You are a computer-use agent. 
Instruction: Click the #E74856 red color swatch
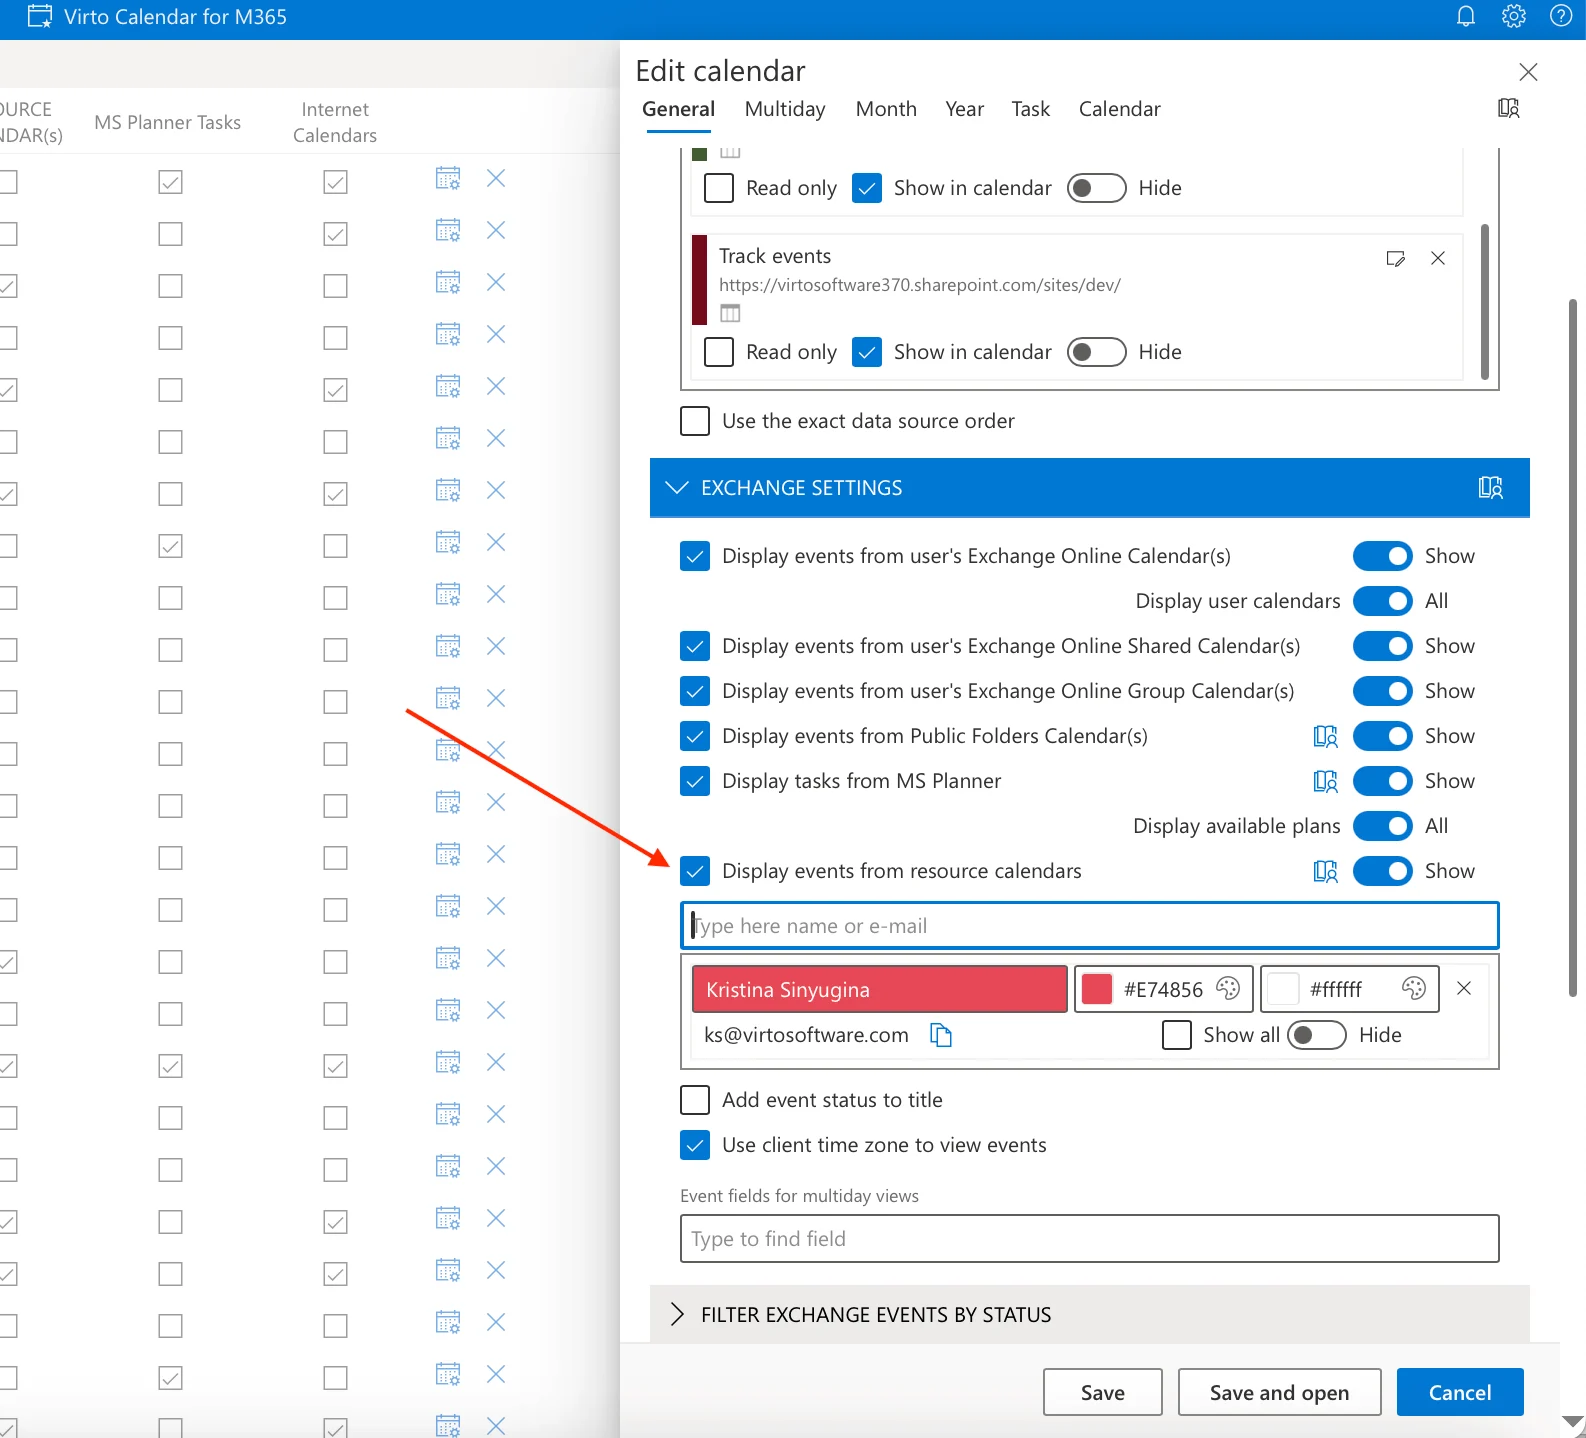tap(1097, 989)
